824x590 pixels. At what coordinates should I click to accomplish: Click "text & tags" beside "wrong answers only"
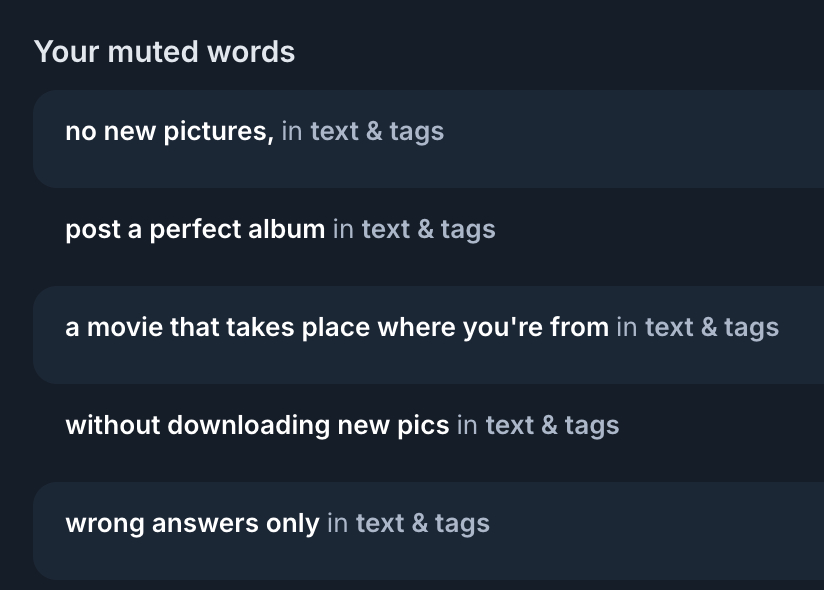point(422,523)
